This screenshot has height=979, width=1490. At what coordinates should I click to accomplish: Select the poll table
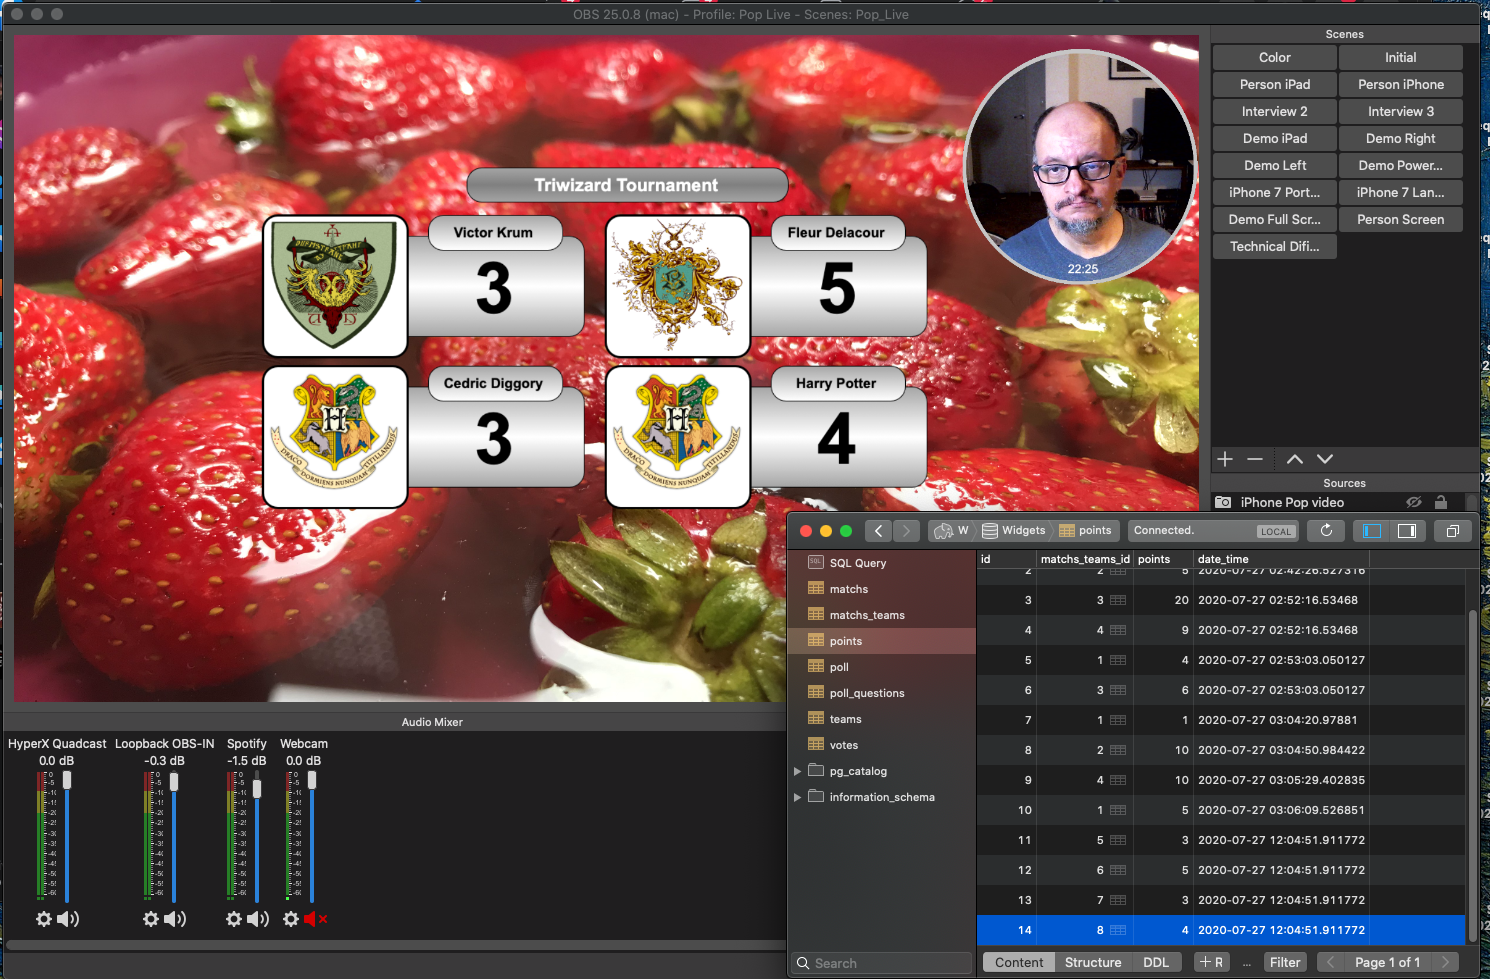tap(882, 667)
